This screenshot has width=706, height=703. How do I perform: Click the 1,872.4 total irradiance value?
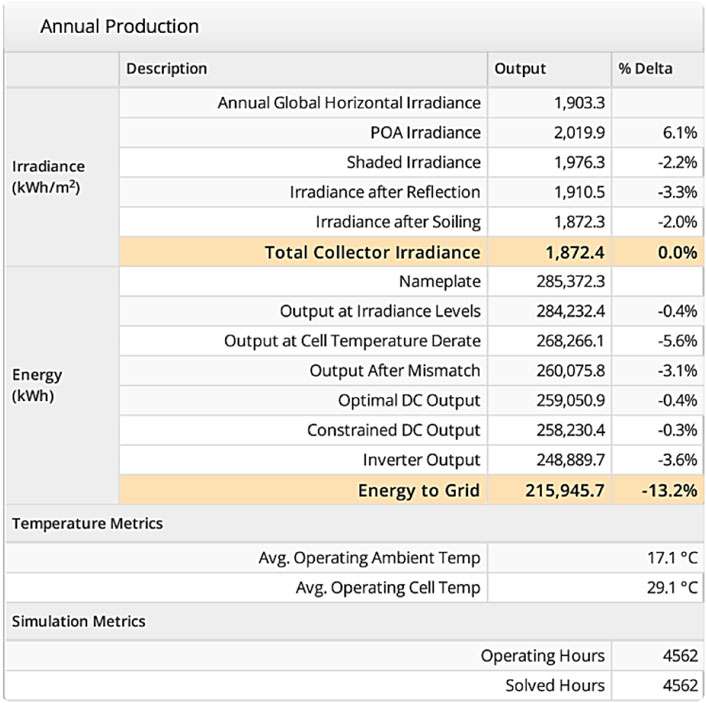coord(575,252)
